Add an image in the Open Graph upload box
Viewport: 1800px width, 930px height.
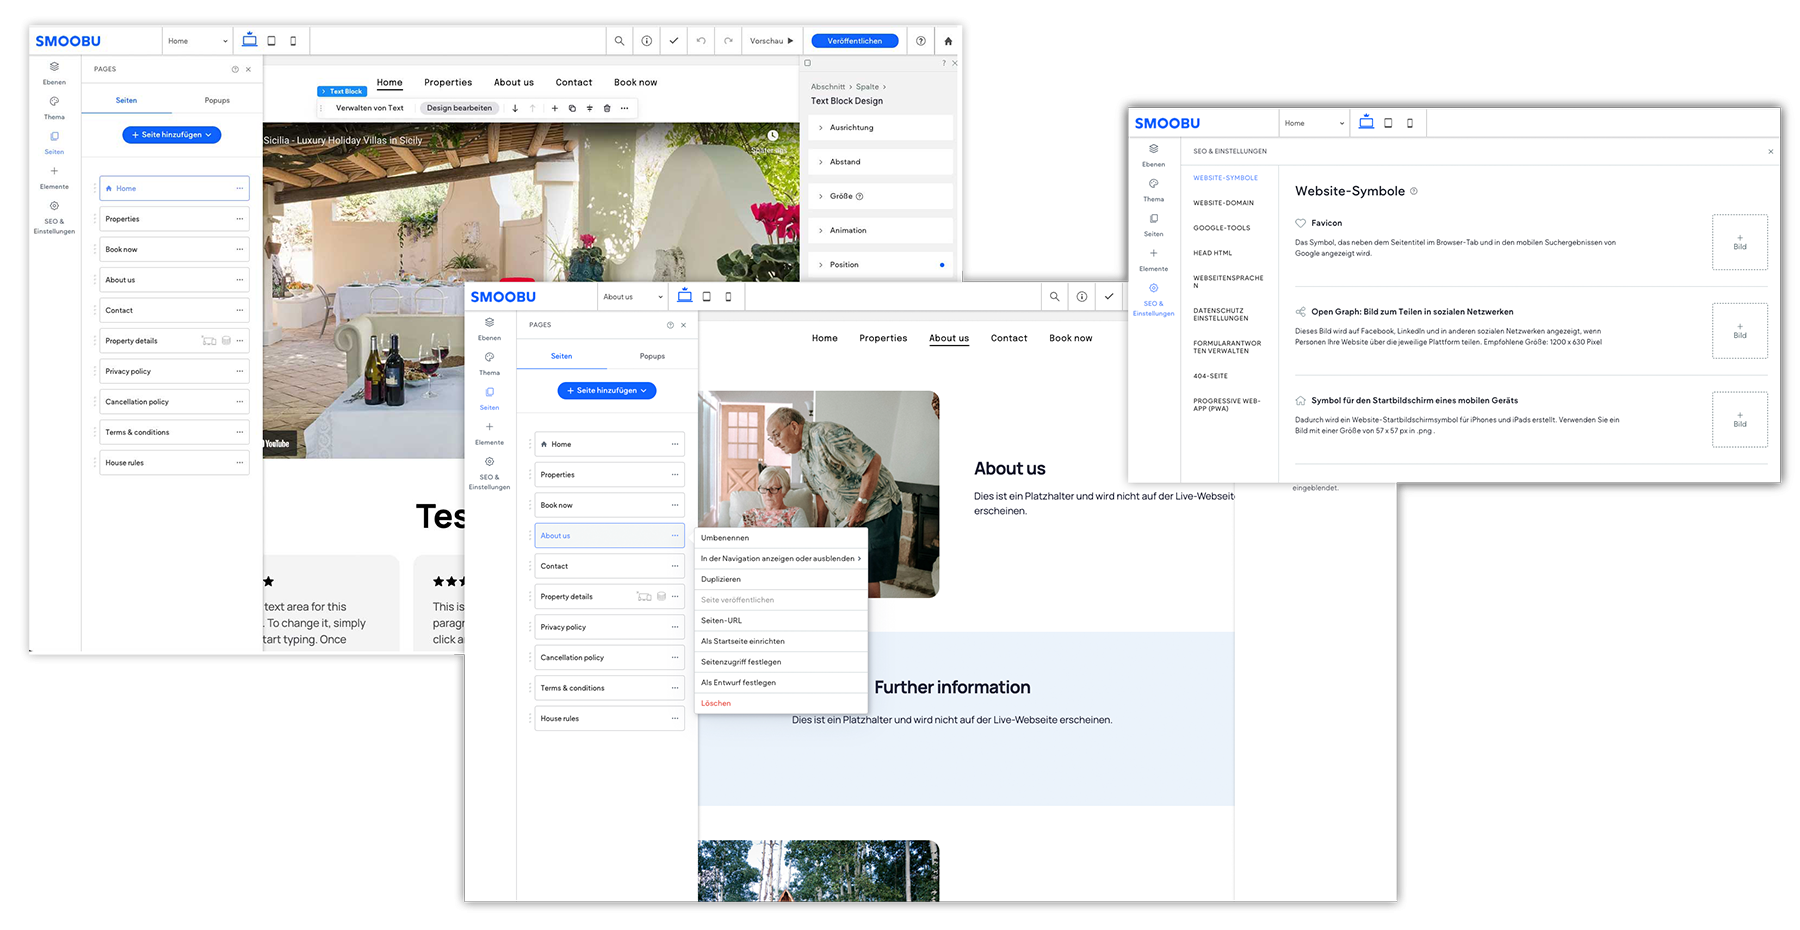point(1739,331)
